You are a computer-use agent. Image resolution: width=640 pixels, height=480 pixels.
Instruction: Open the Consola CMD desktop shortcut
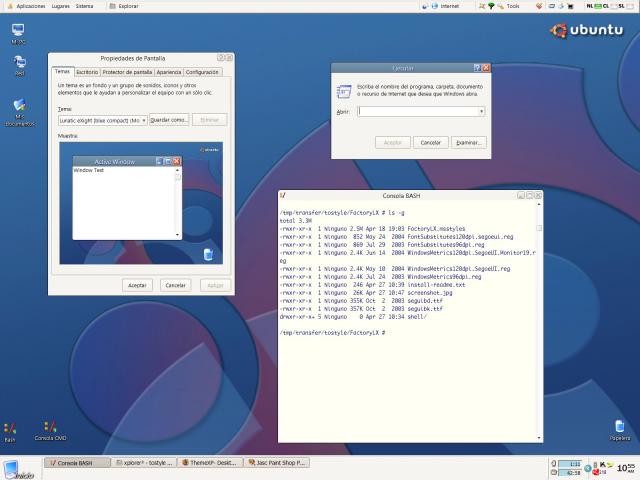pyautogui.click(x=50, y=431)
